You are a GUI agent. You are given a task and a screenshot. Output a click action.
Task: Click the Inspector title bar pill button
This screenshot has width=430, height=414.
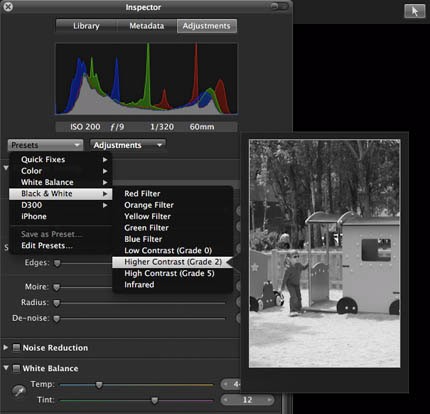[279, 6]
